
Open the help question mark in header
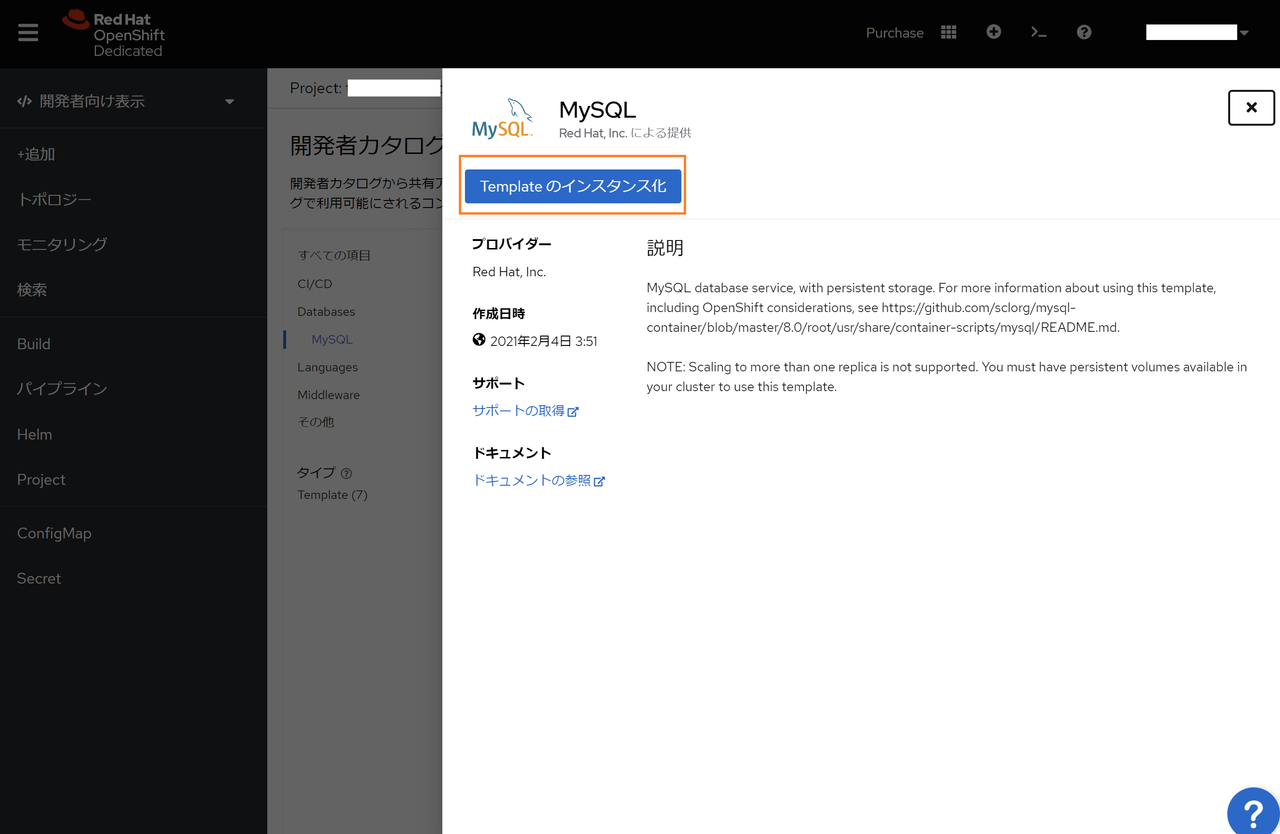point(1084,32)
